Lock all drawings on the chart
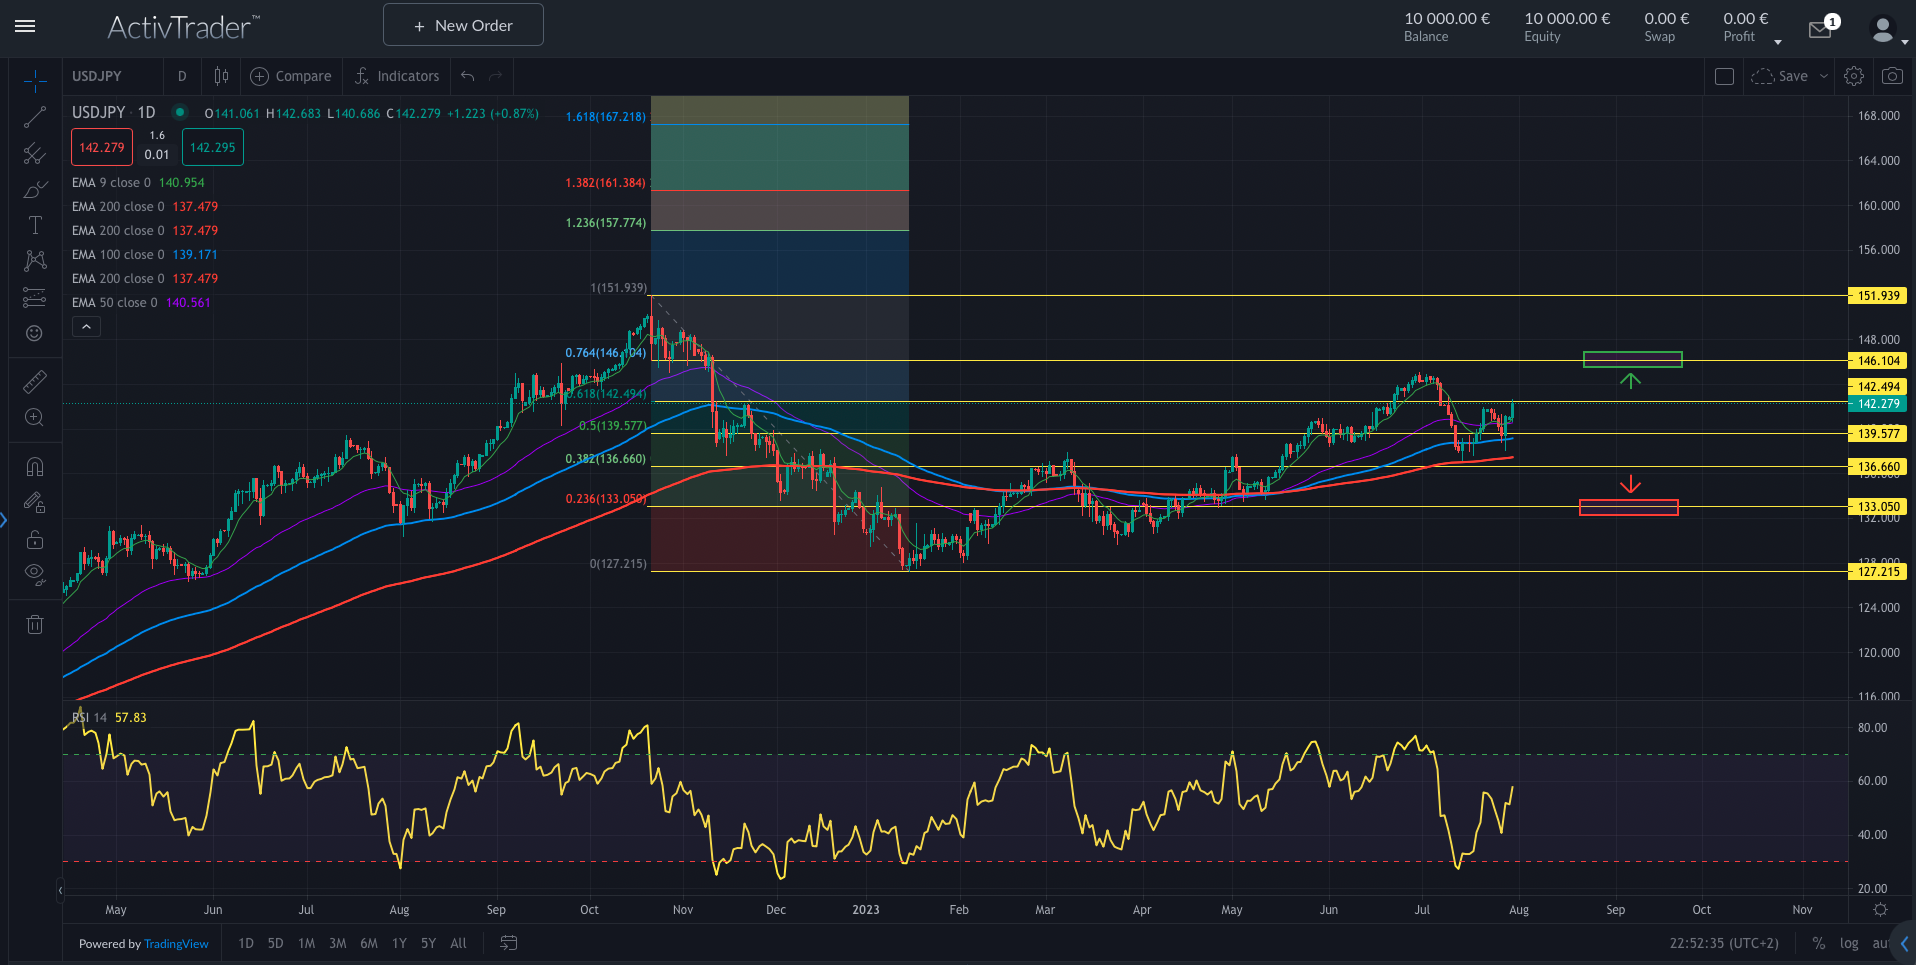 (35, 539)
